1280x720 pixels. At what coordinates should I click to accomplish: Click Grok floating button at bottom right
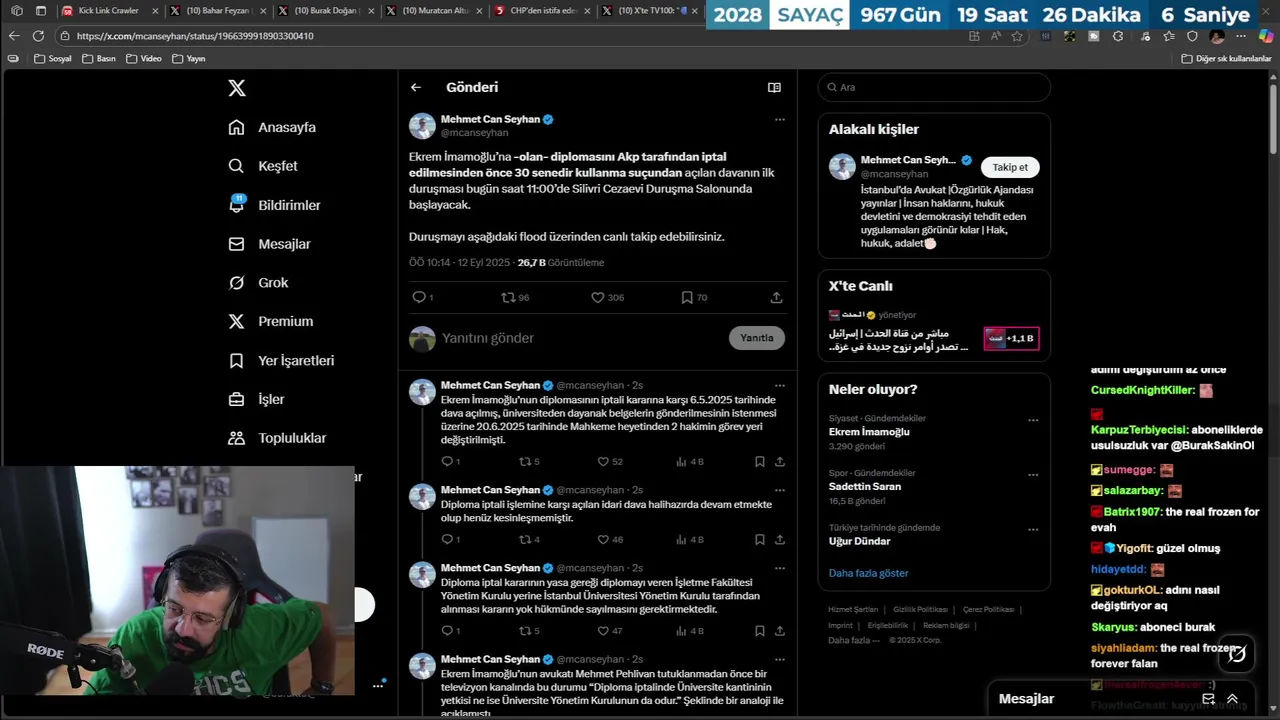click(1237, 654)
